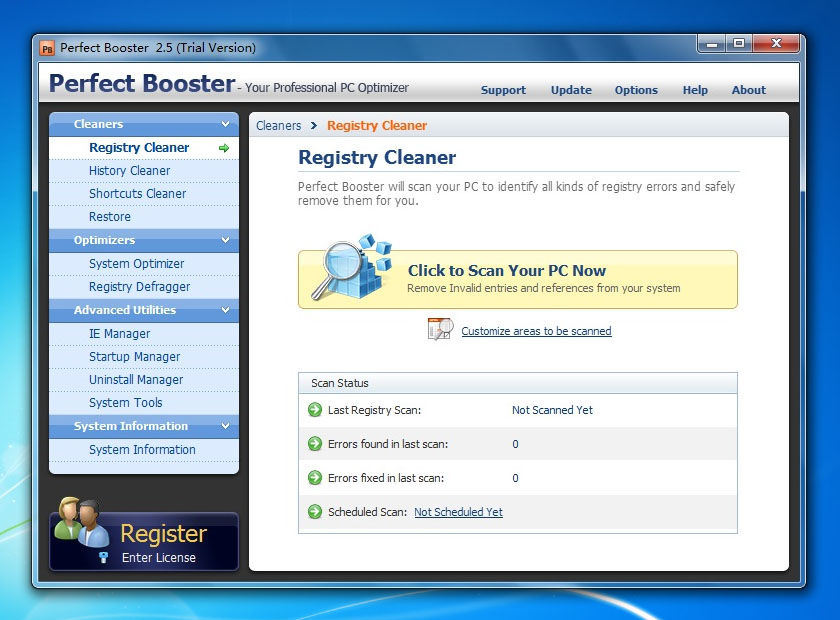Click the Errors found in last scan label
The width and height of the screenshot is (840, 620).
click(388, 444)
